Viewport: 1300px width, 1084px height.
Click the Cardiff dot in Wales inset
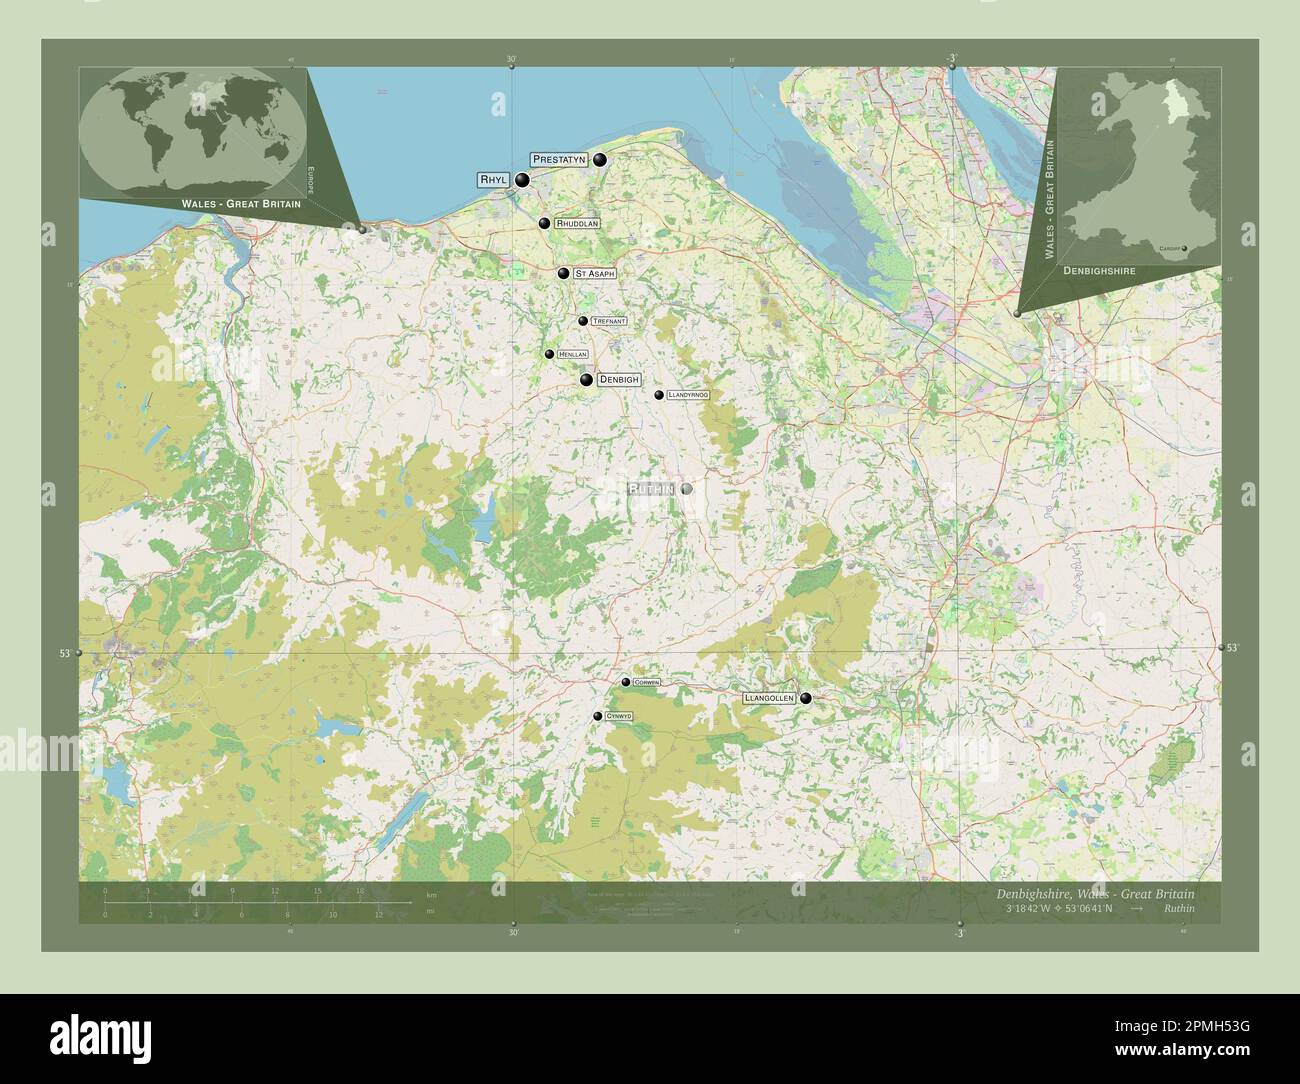click(x=1184, y=248)
